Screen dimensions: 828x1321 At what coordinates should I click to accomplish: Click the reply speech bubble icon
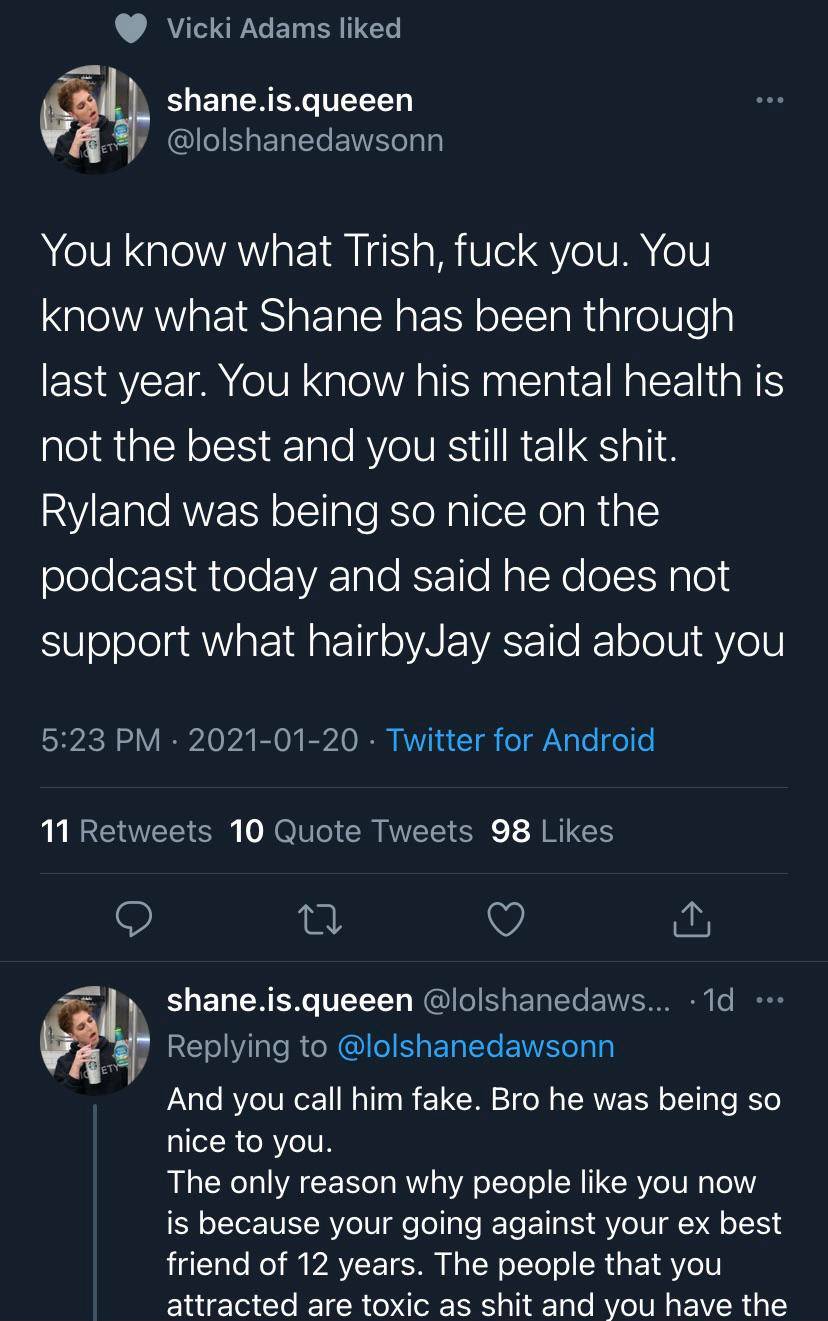click(131, 919)
